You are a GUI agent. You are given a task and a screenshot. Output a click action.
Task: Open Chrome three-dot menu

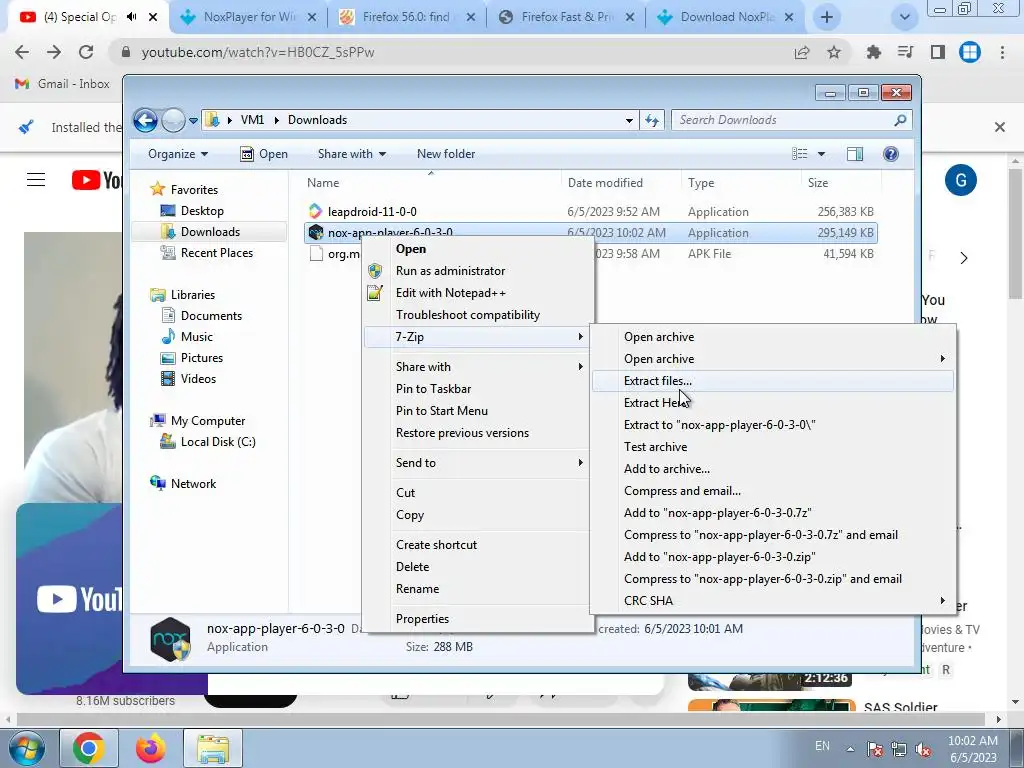[x=1002, y=52]
